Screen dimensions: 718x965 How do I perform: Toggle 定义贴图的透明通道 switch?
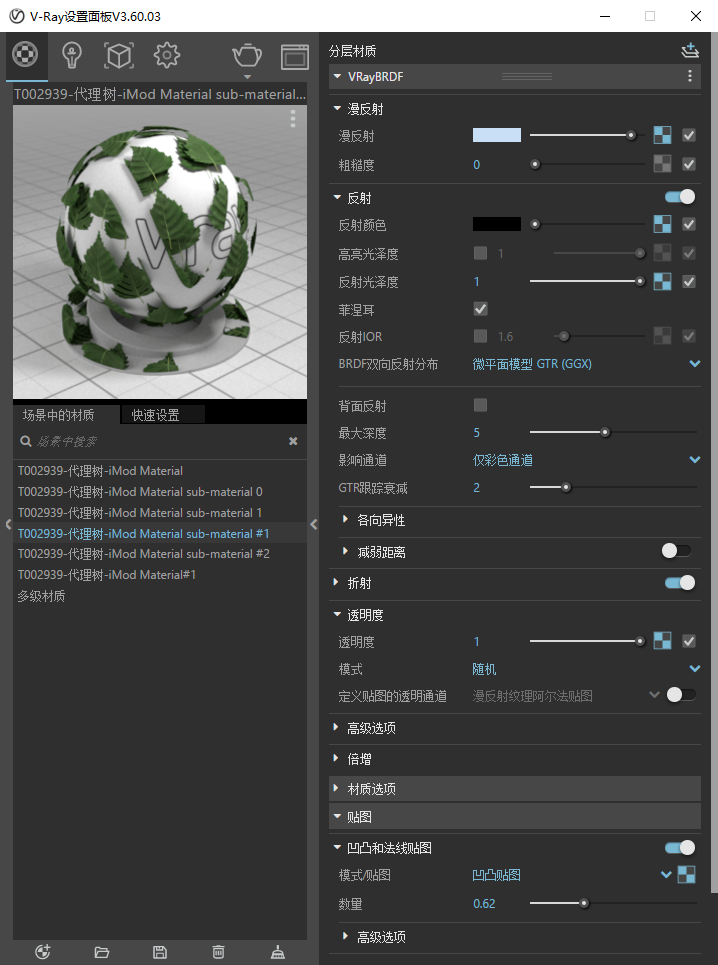pos(681,695)
